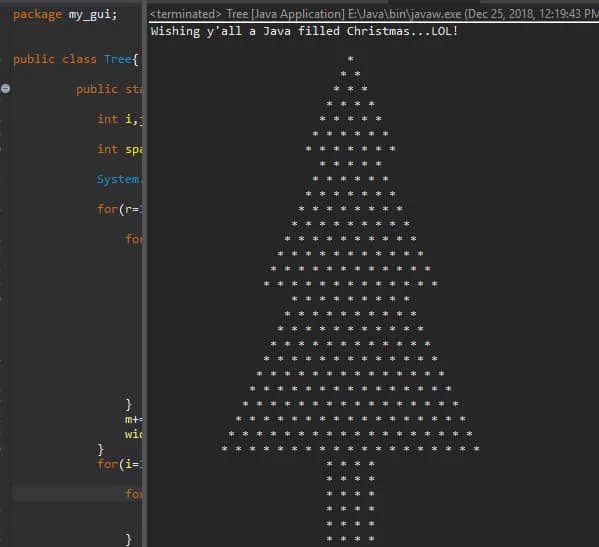Click the 'public class Tree{' declaration
This screenshot has width=599, height=547.
tap(76, 60)
